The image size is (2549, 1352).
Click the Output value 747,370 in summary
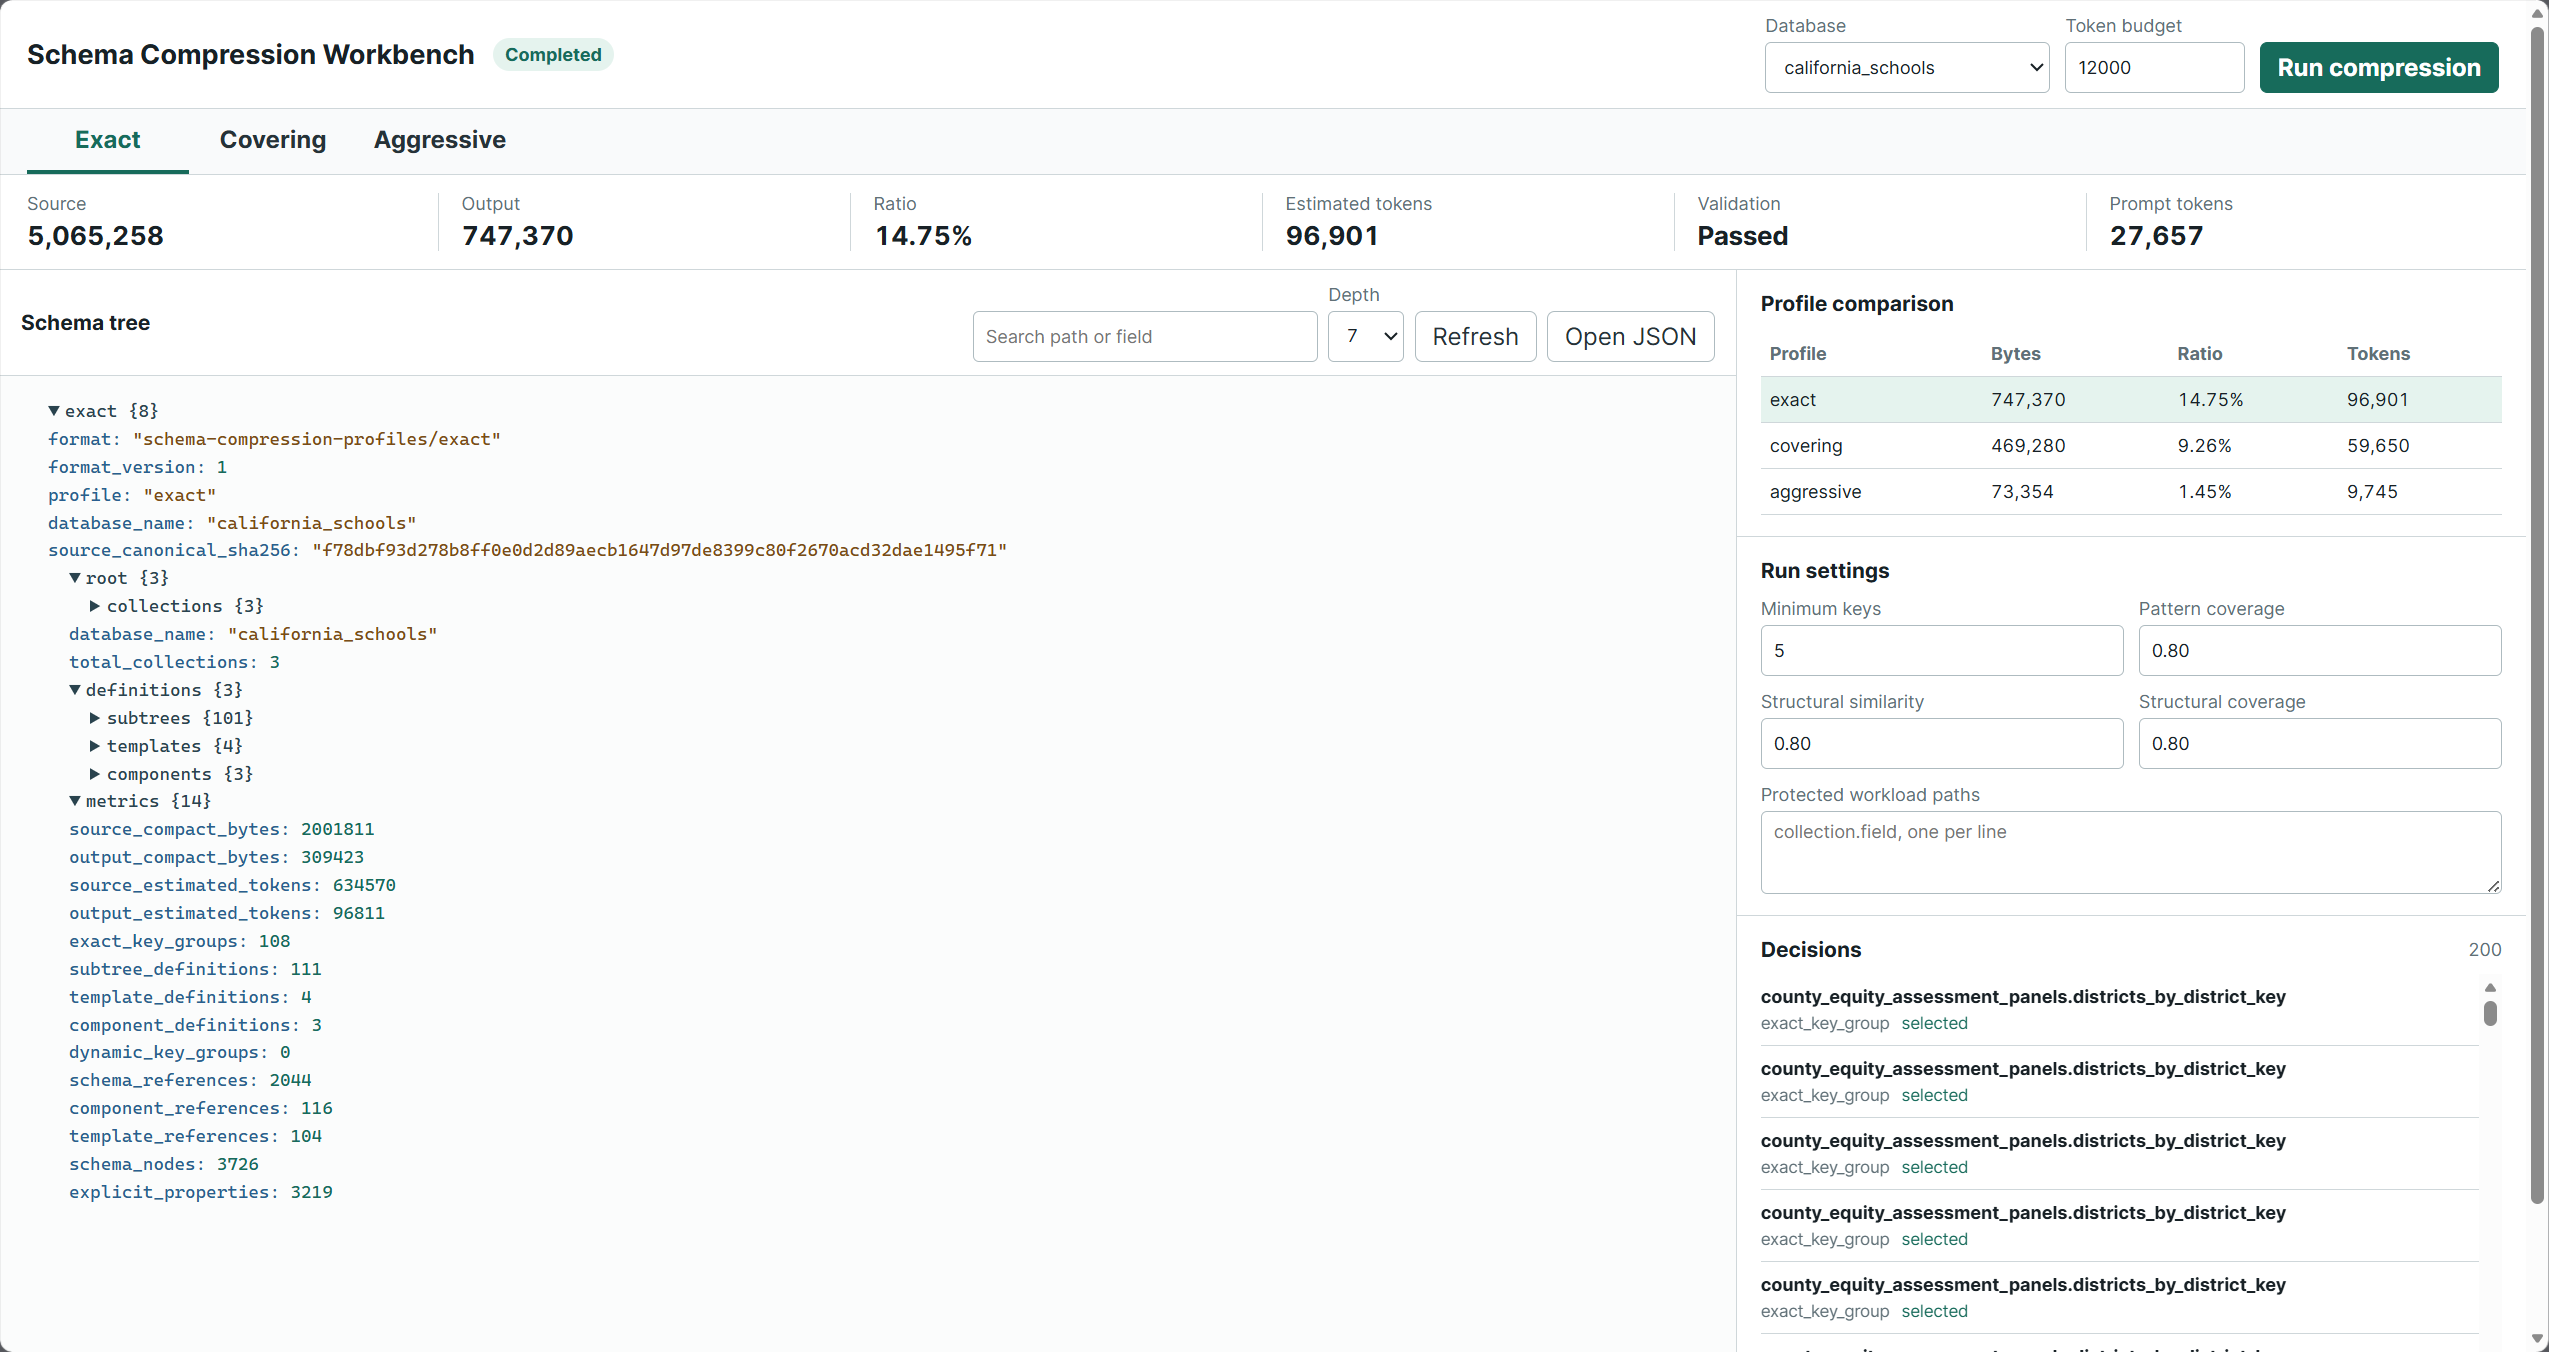coord(517,236)
